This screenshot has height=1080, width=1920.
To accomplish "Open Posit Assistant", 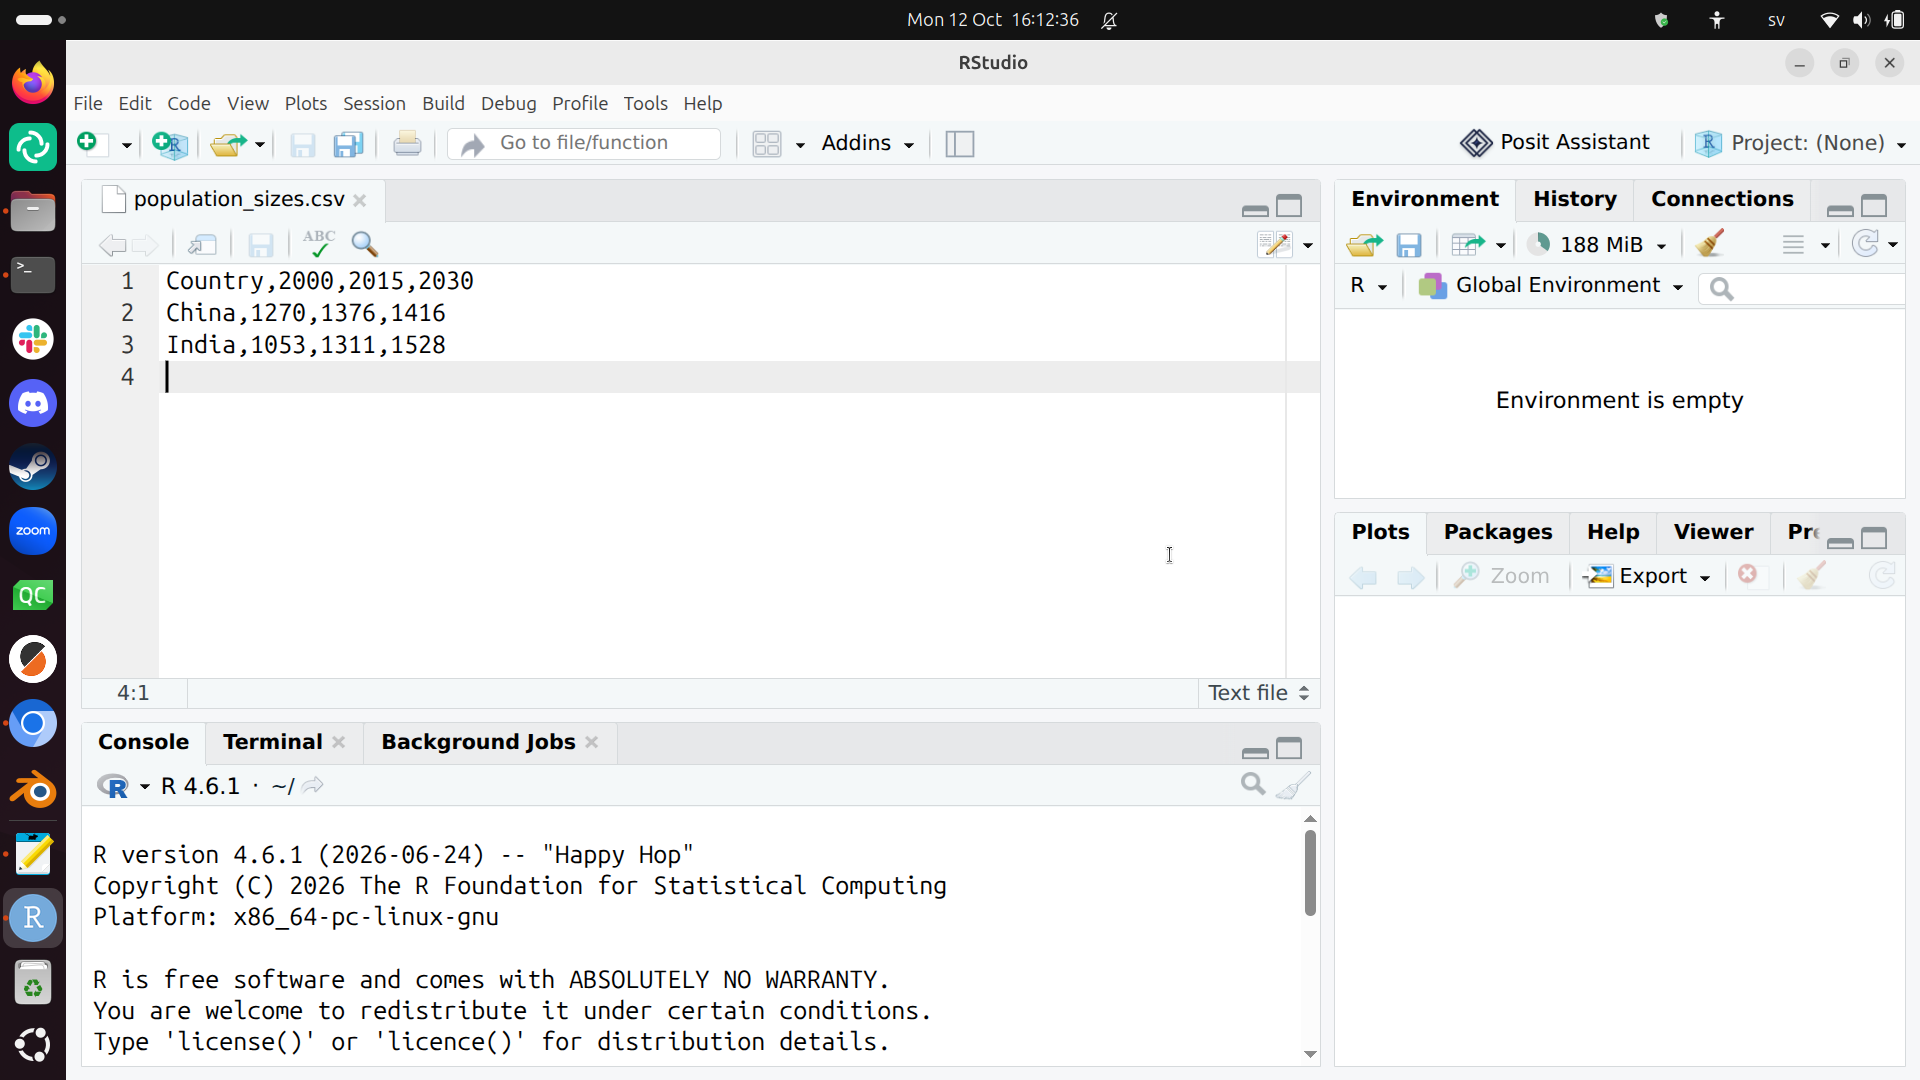I will [1555, 143].
